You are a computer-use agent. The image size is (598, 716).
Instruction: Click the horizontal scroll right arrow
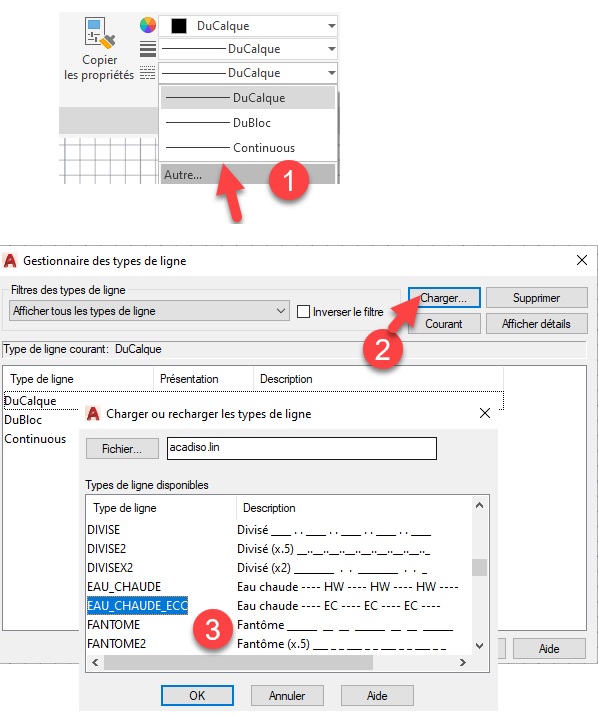coord(463,663)
